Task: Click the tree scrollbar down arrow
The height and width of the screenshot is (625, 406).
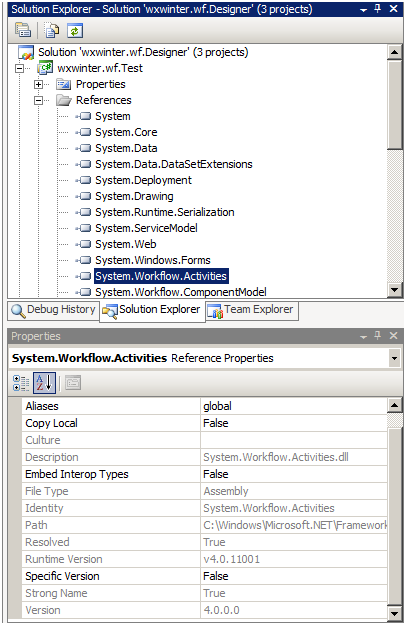Action: coord(394,290)
